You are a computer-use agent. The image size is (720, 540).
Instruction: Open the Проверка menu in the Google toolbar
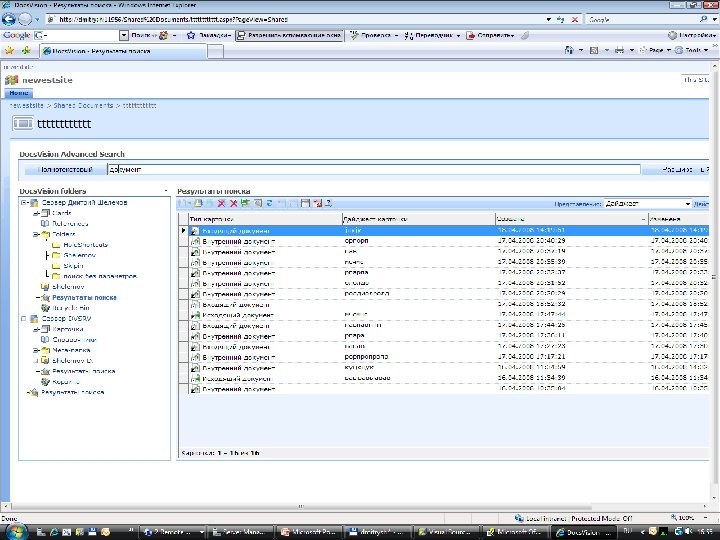click(374, 35)
